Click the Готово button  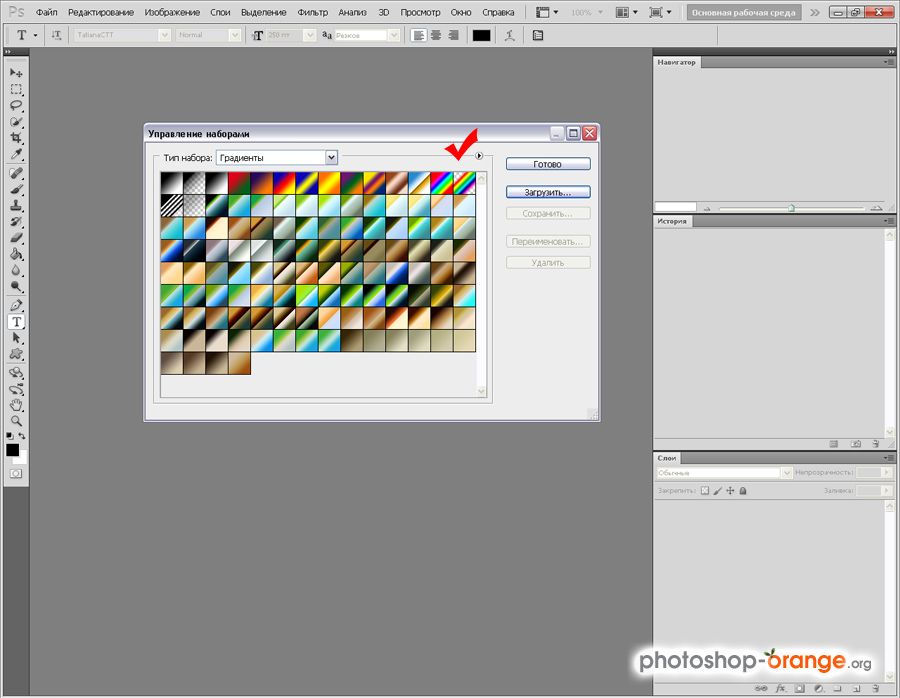pyautogui.click(x=548, y=164)
